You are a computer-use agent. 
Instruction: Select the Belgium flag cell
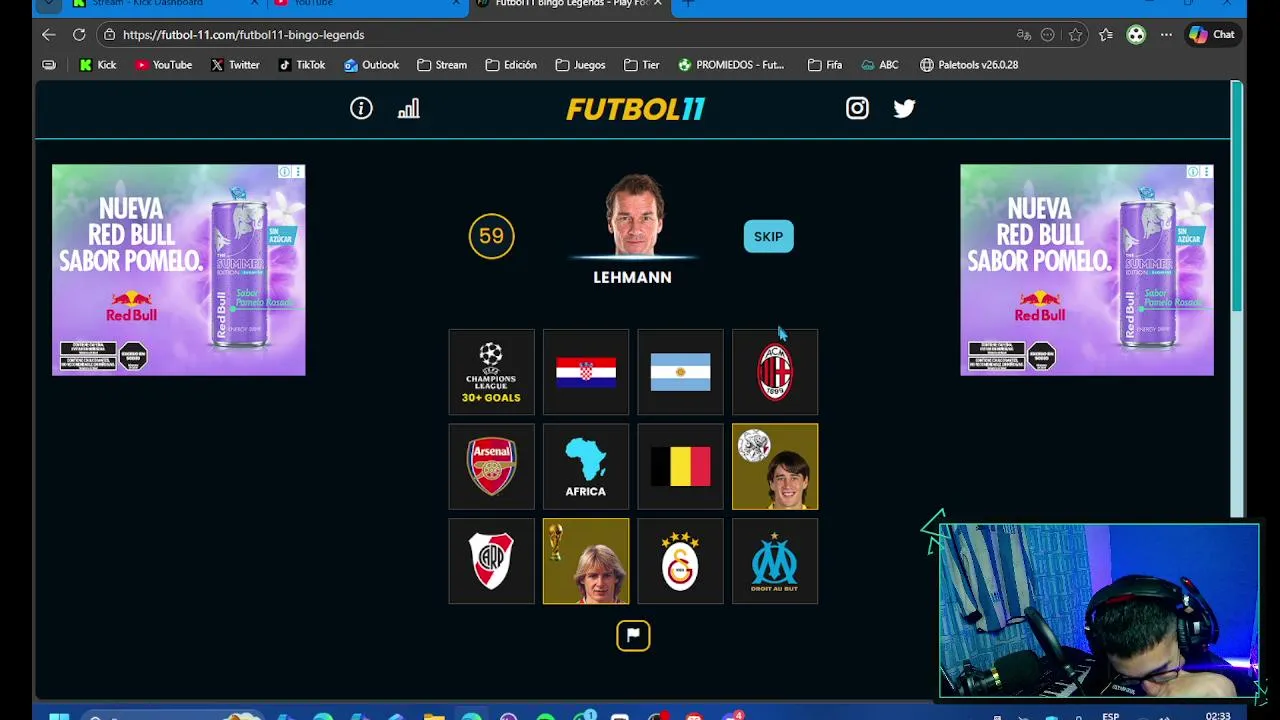680,467
